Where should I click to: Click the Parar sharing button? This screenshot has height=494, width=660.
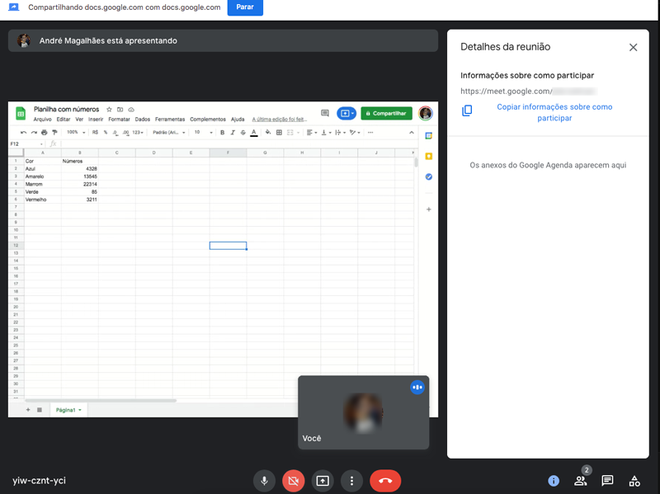click(x=245, y=7)
